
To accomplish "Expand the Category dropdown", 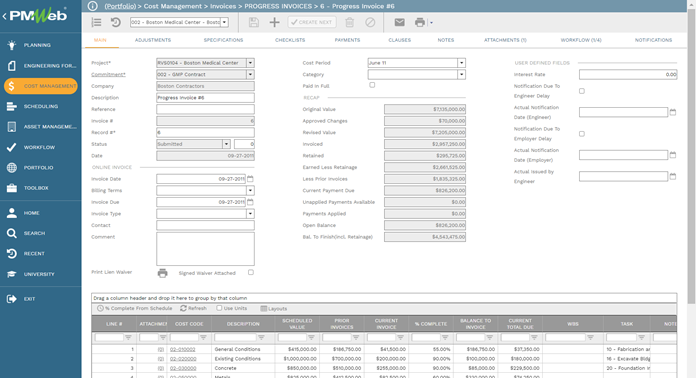I will point(462,75).
